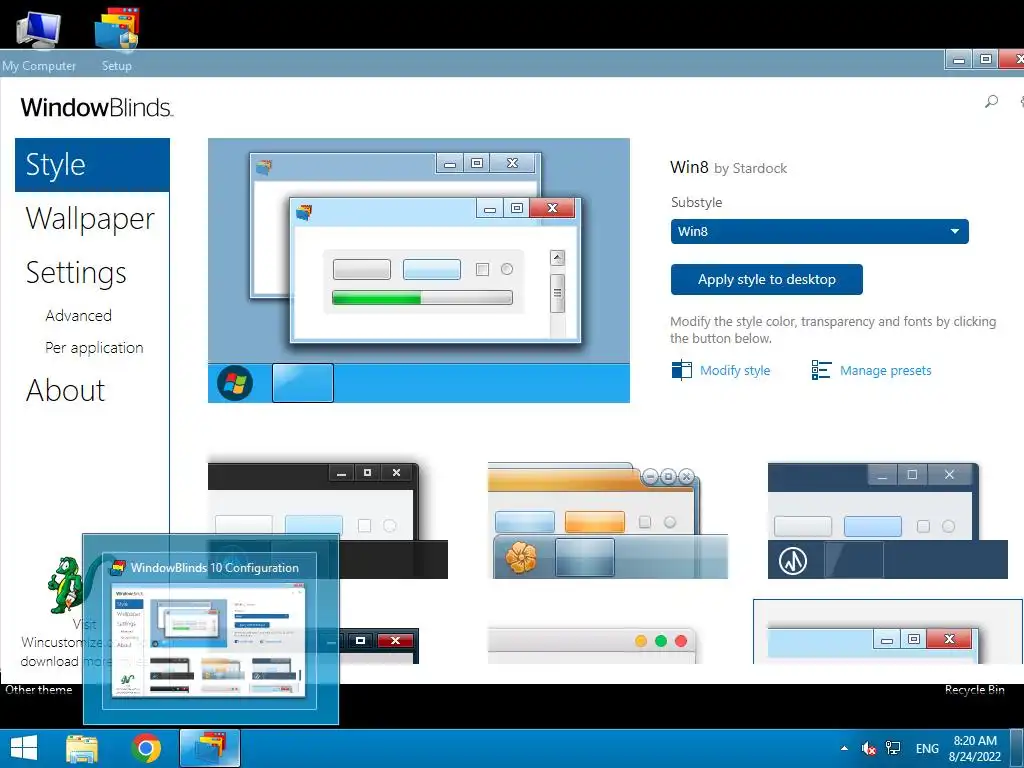The width and height of the screenshot is (1024, 768).
Task: Click the checkbox in Win8 preview
Action: (x=483, y=270)
